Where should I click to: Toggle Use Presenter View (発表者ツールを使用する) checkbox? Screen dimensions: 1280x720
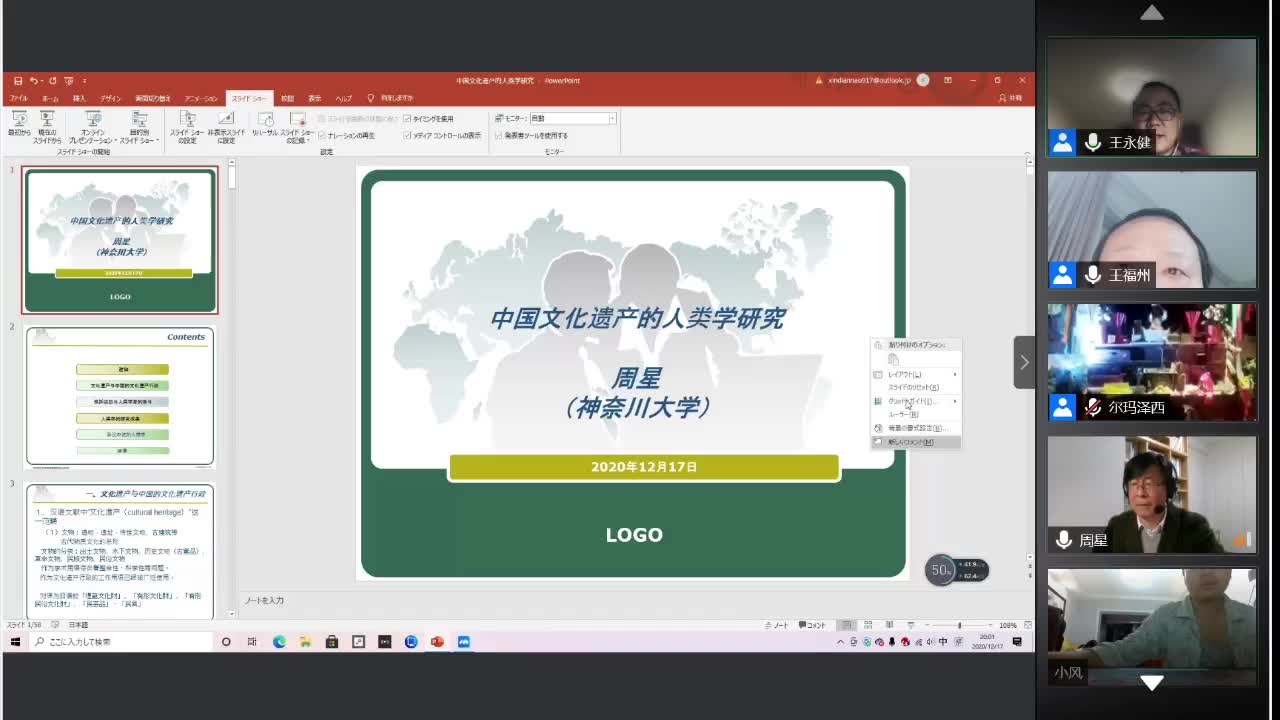tap(531, 135)
